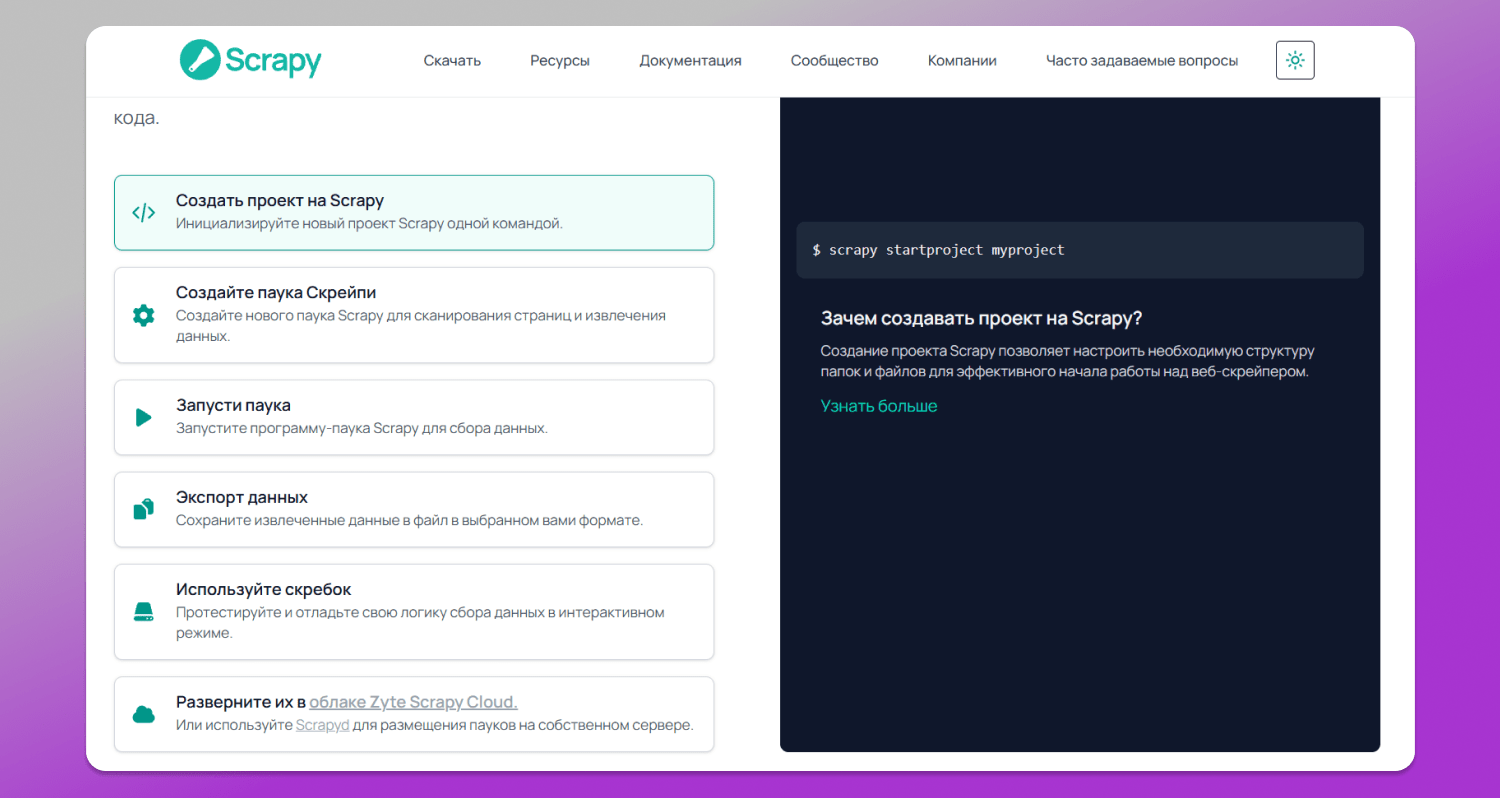Click the heading Зачем создавать проект на Scrapy?

[981, 318]
